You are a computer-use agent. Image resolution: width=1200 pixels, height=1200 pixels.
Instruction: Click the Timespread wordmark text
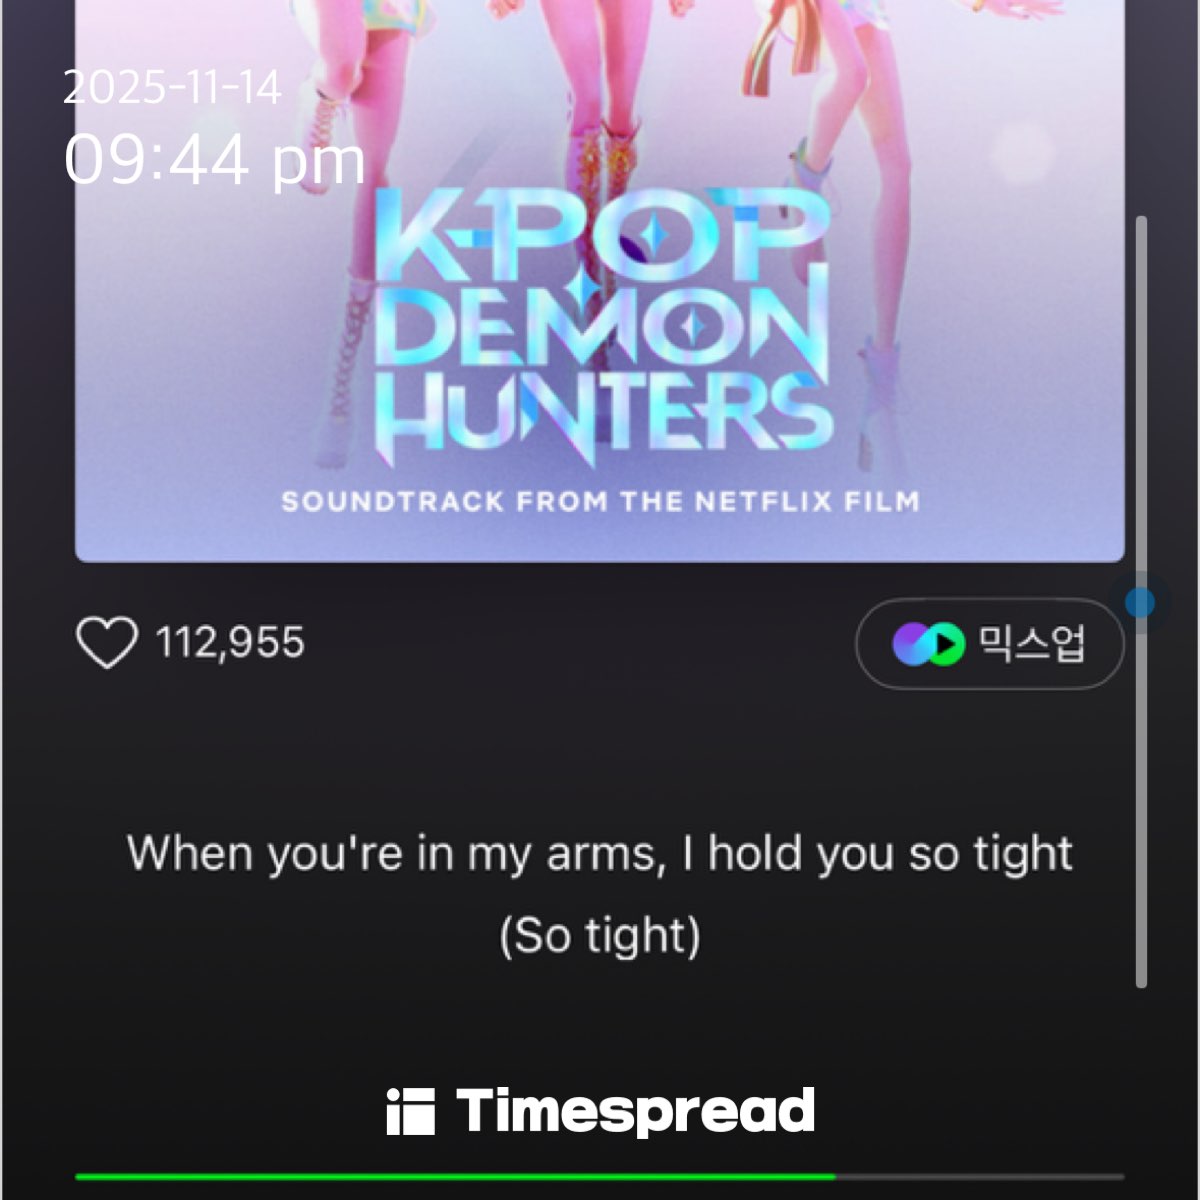pos(635,1111)
